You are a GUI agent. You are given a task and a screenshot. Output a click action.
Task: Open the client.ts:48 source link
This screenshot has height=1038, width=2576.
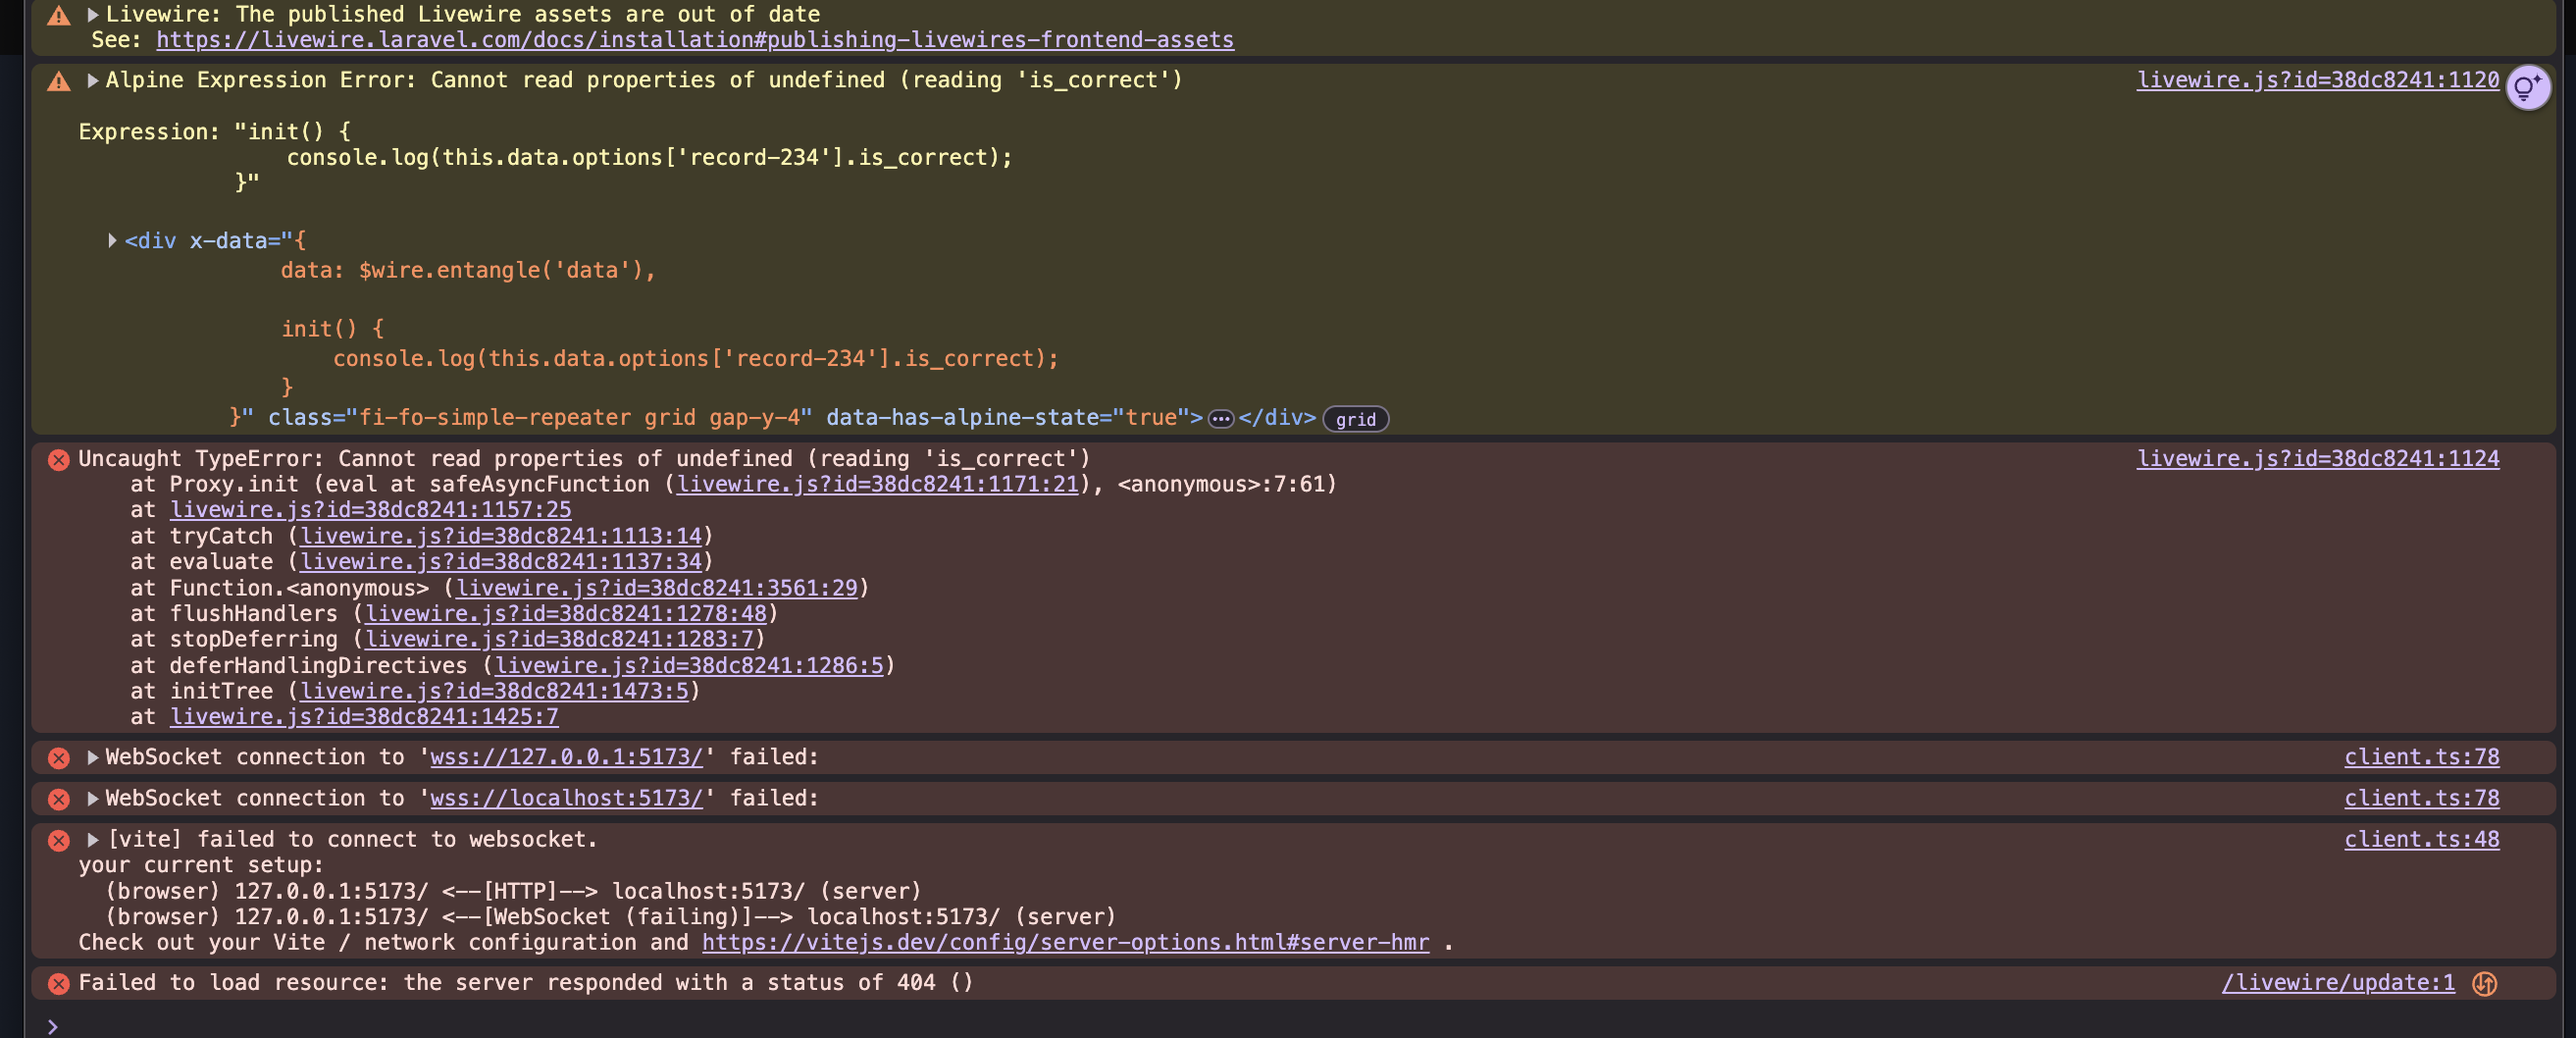pyautogui.click(x=2421, y=840)
